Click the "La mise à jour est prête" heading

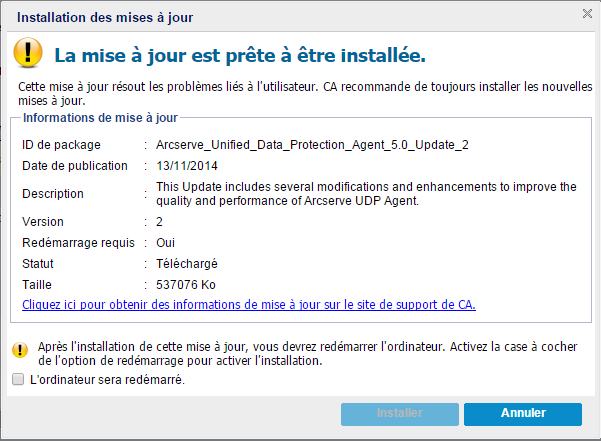[240, 53]
